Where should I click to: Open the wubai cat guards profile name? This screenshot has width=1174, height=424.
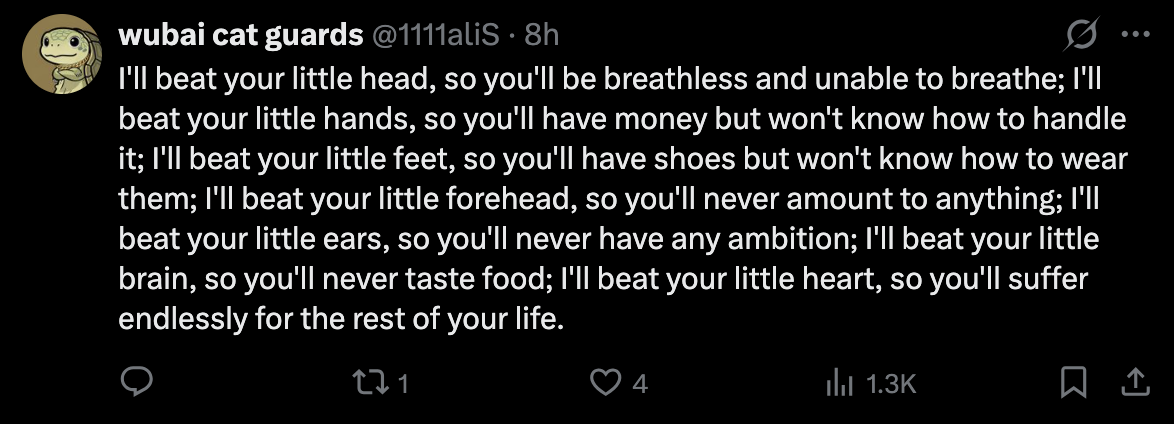tap(240, 35)
